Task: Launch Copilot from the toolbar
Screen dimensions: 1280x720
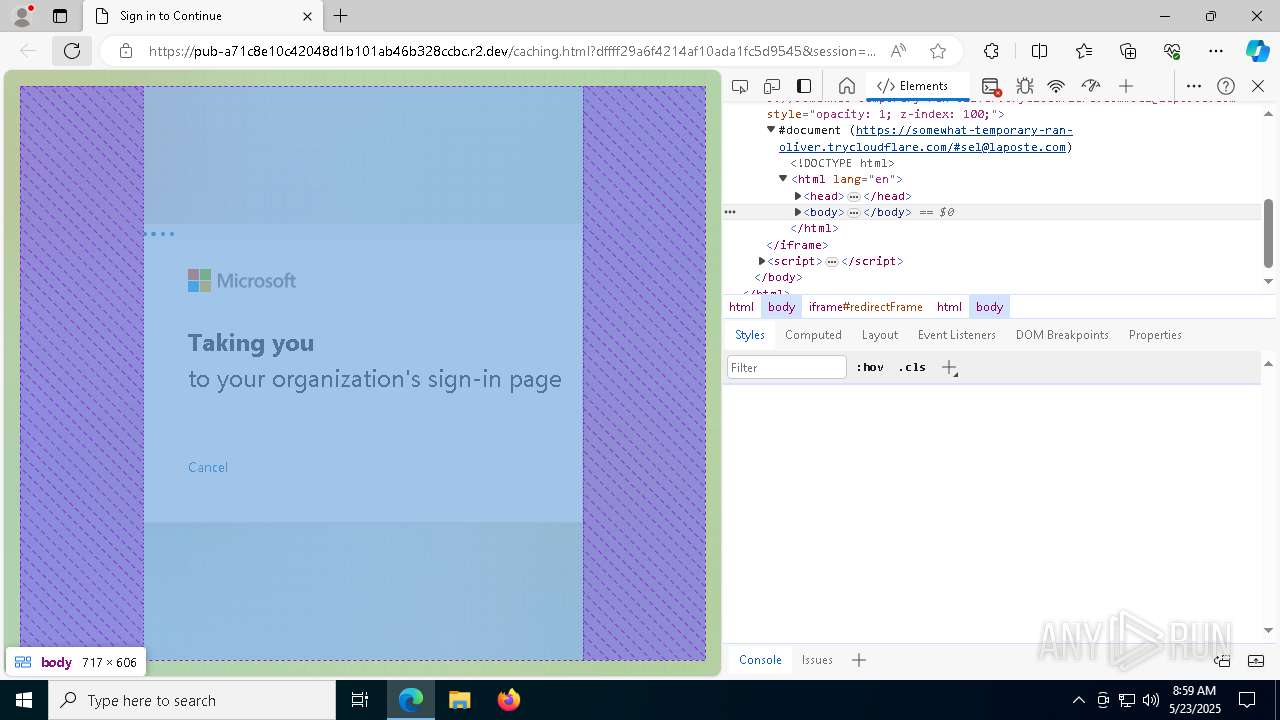Action: pos(1257,51)
